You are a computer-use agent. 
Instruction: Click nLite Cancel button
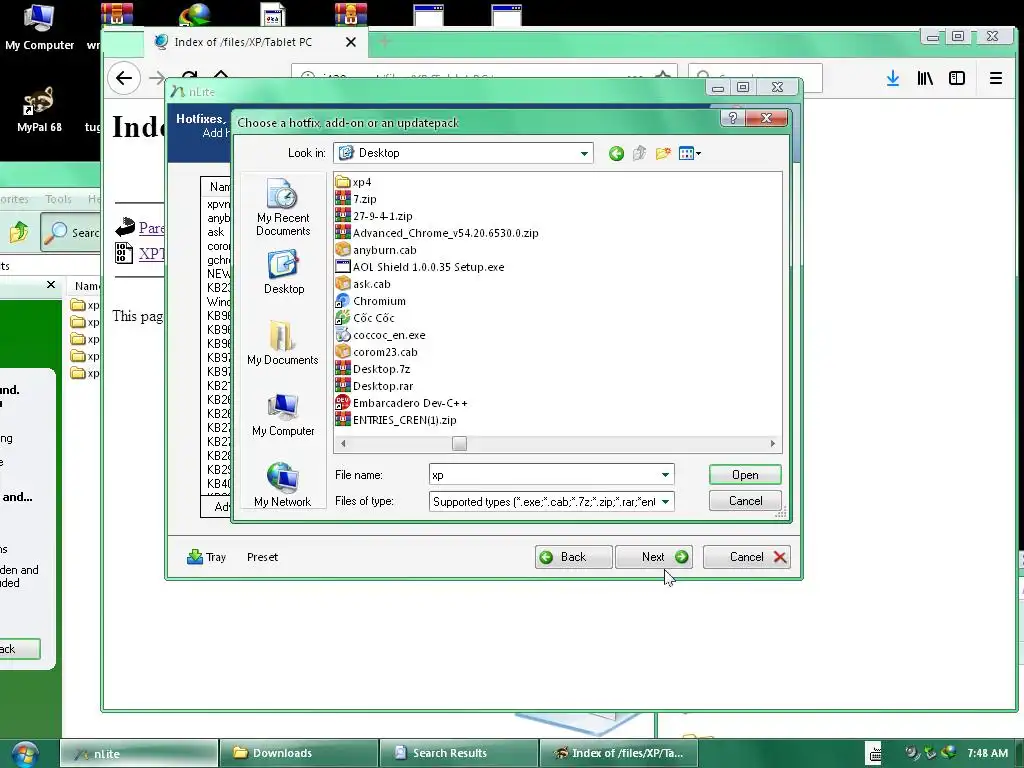click(746, 557)
